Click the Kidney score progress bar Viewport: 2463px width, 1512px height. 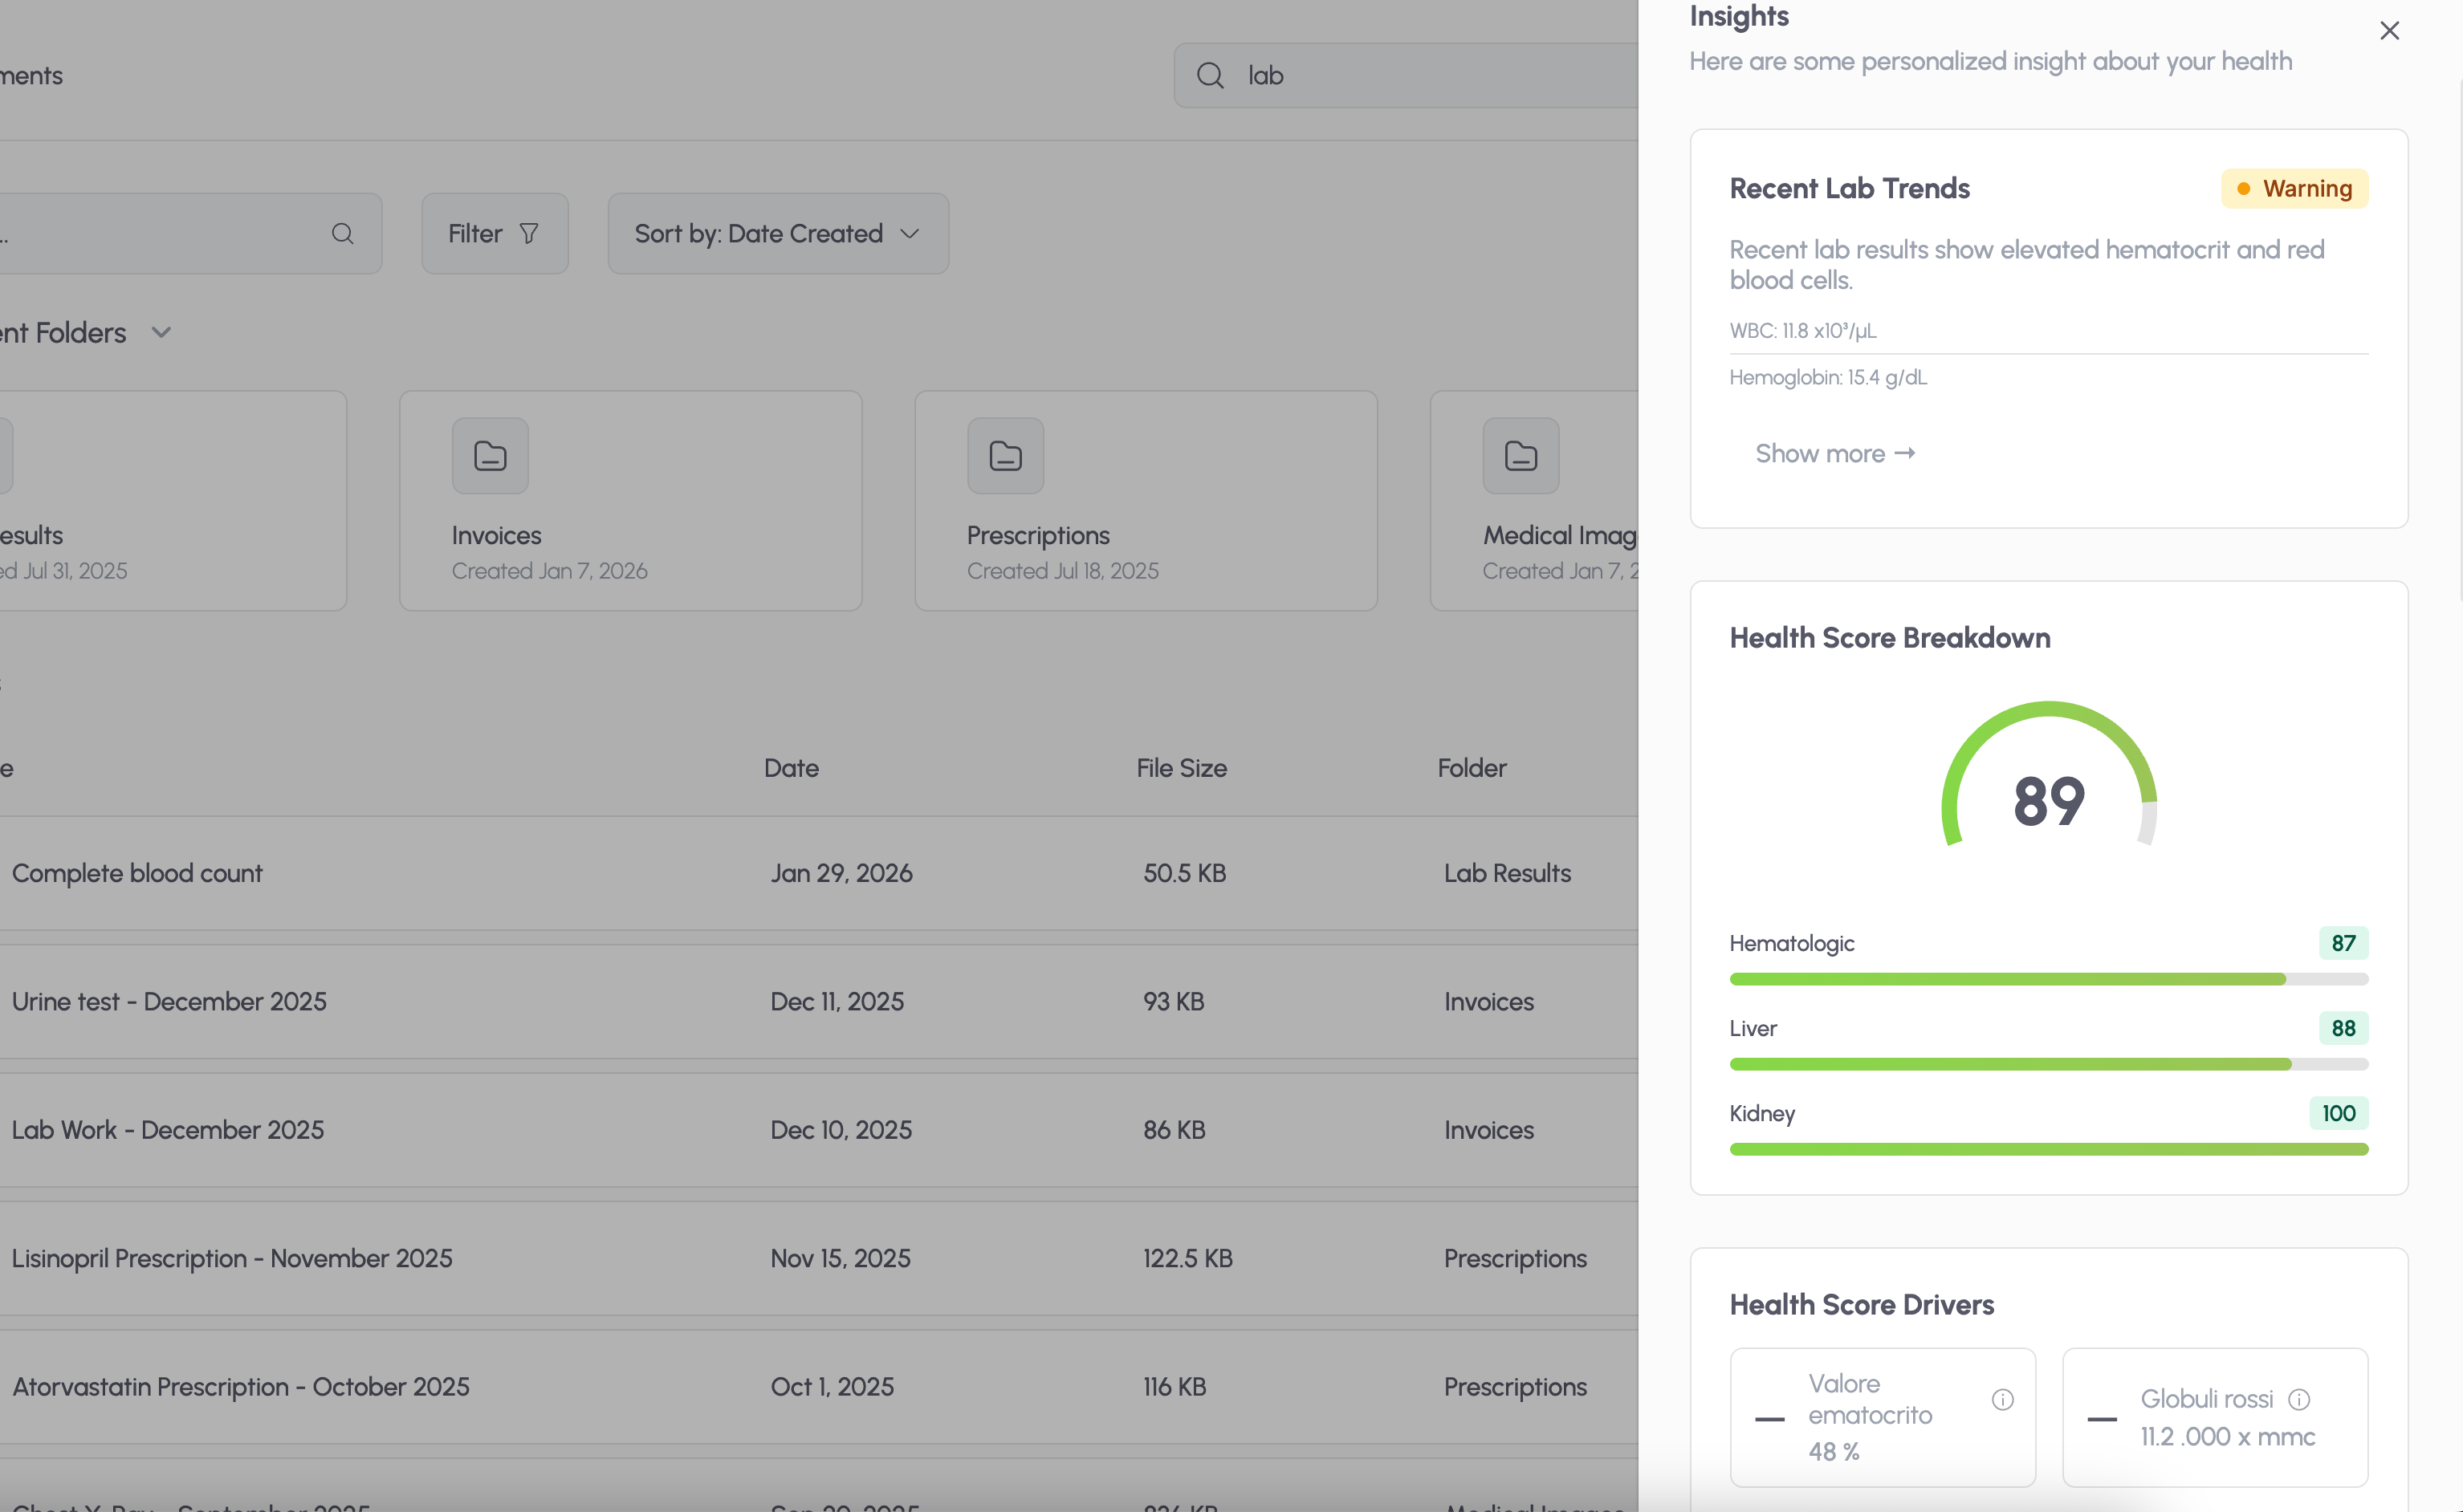2048,1149
